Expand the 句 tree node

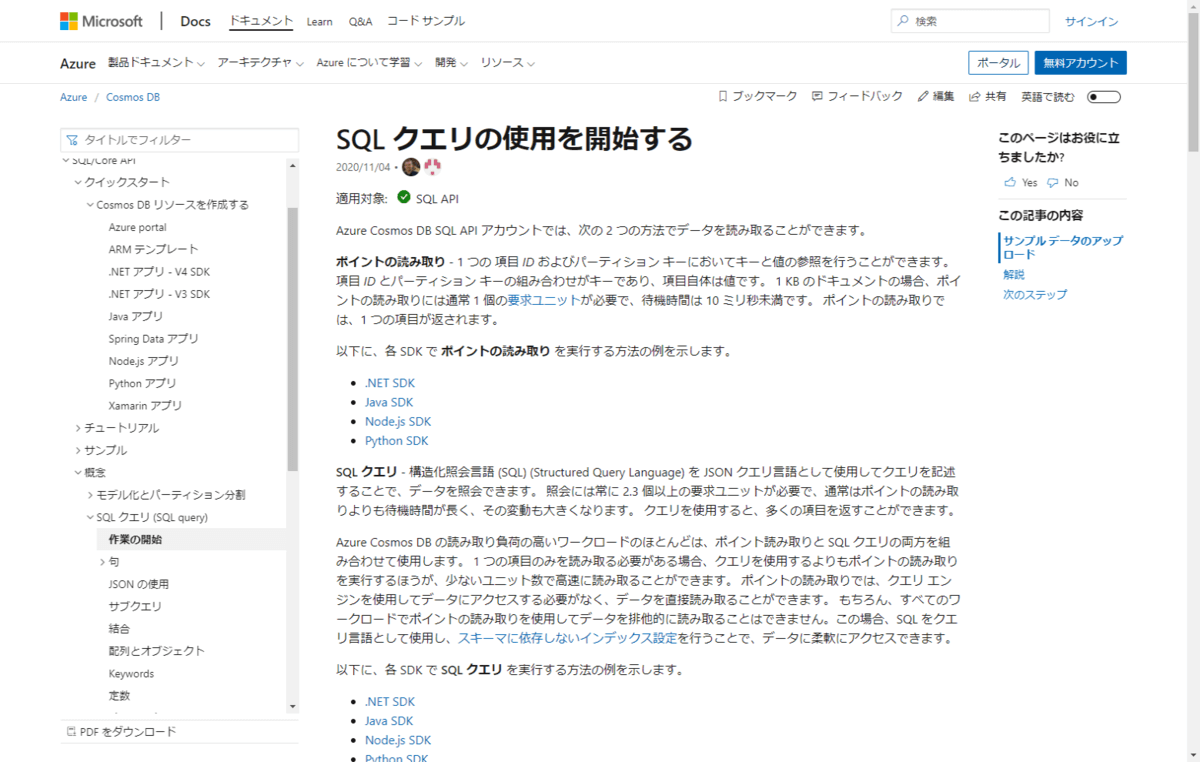102,562
